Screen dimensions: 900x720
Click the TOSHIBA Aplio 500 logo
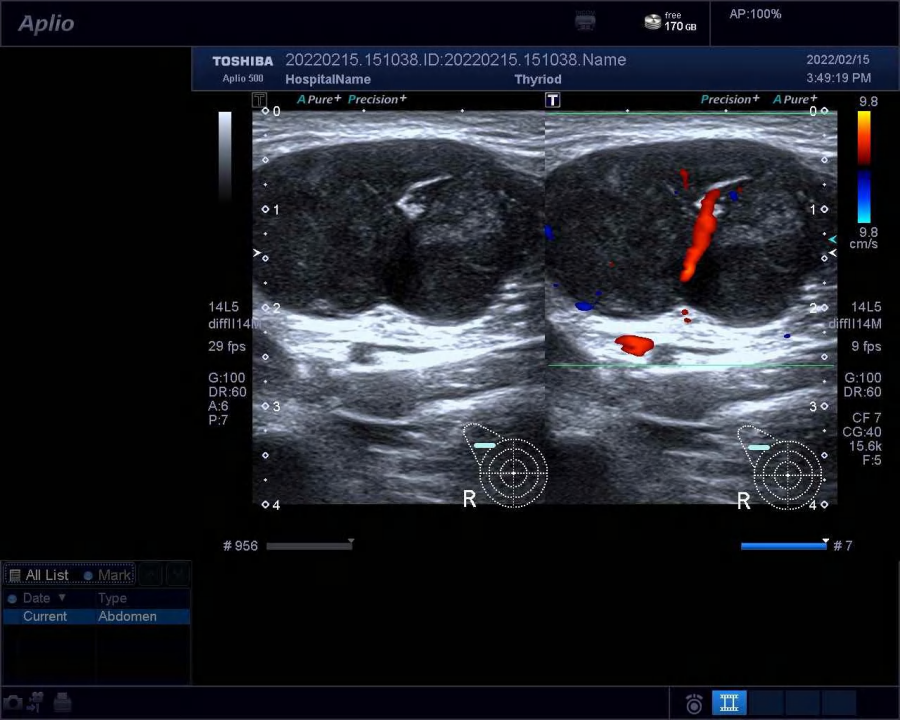point(242,69)
